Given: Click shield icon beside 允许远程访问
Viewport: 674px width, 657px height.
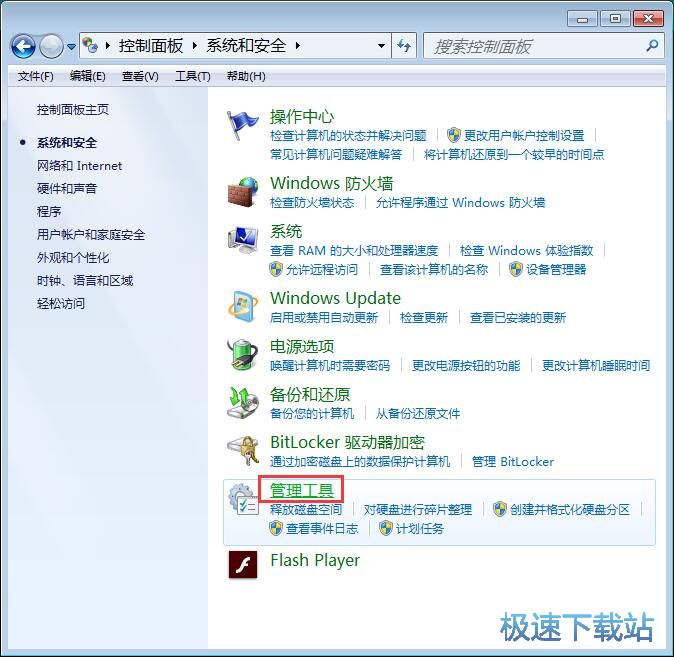Looking at the screenshot, I should 276,269.
